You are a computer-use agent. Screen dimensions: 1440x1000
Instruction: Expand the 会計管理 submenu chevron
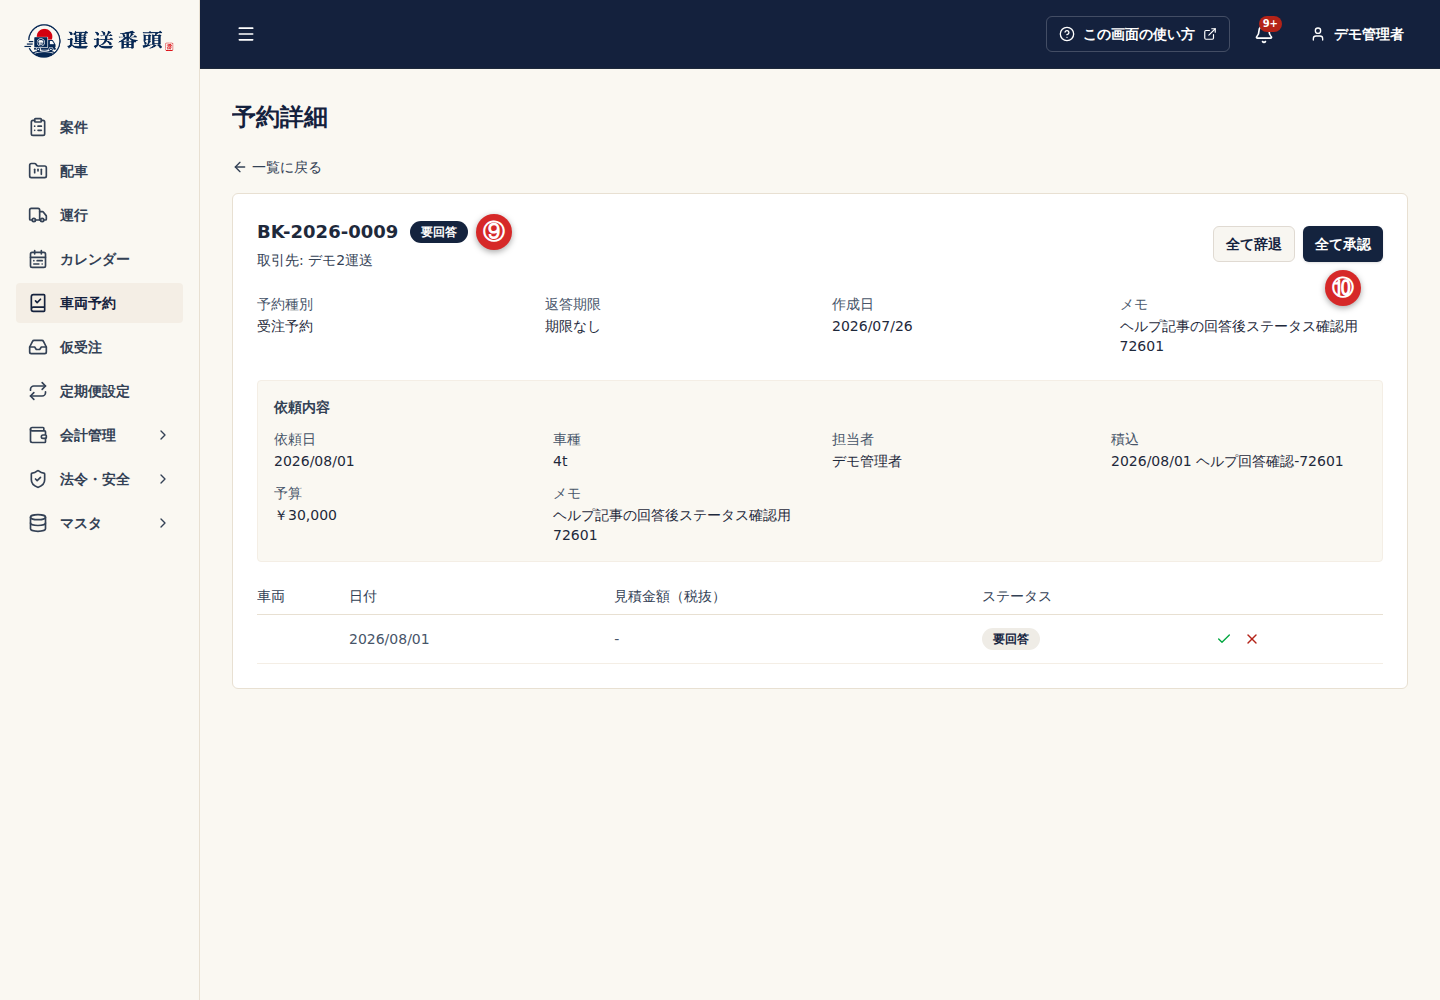coord(163,435)
